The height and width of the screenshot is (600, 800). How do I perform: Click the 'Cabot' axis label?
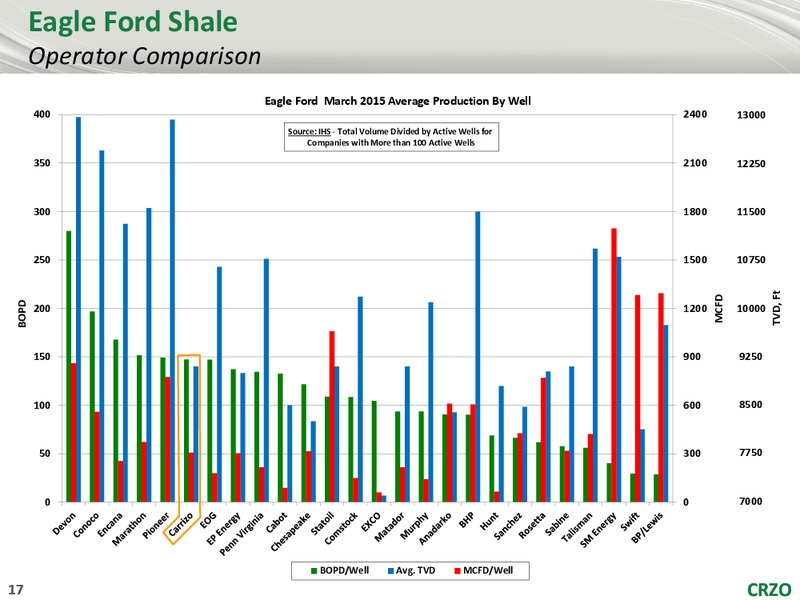coord(276,522)
